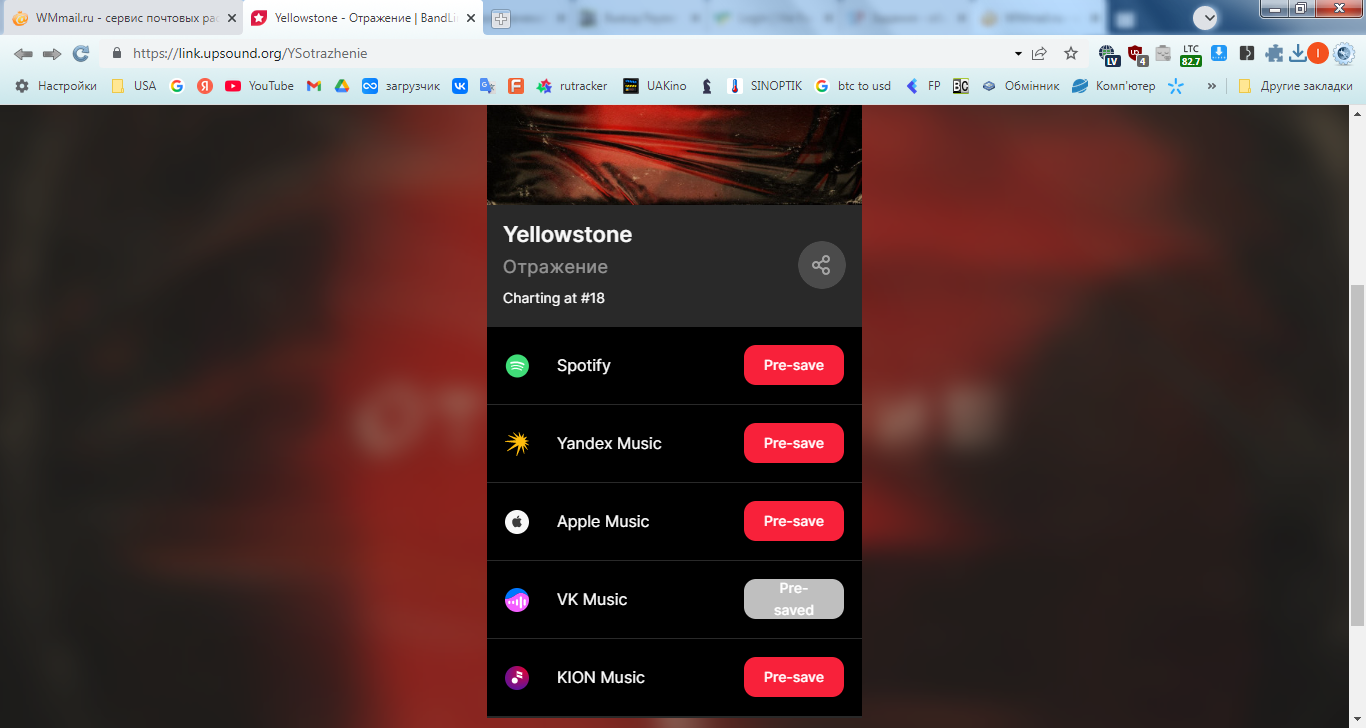Pre-save on Apple Music
The height and width of the screenshot is (728, 1366).
[794, 521]
